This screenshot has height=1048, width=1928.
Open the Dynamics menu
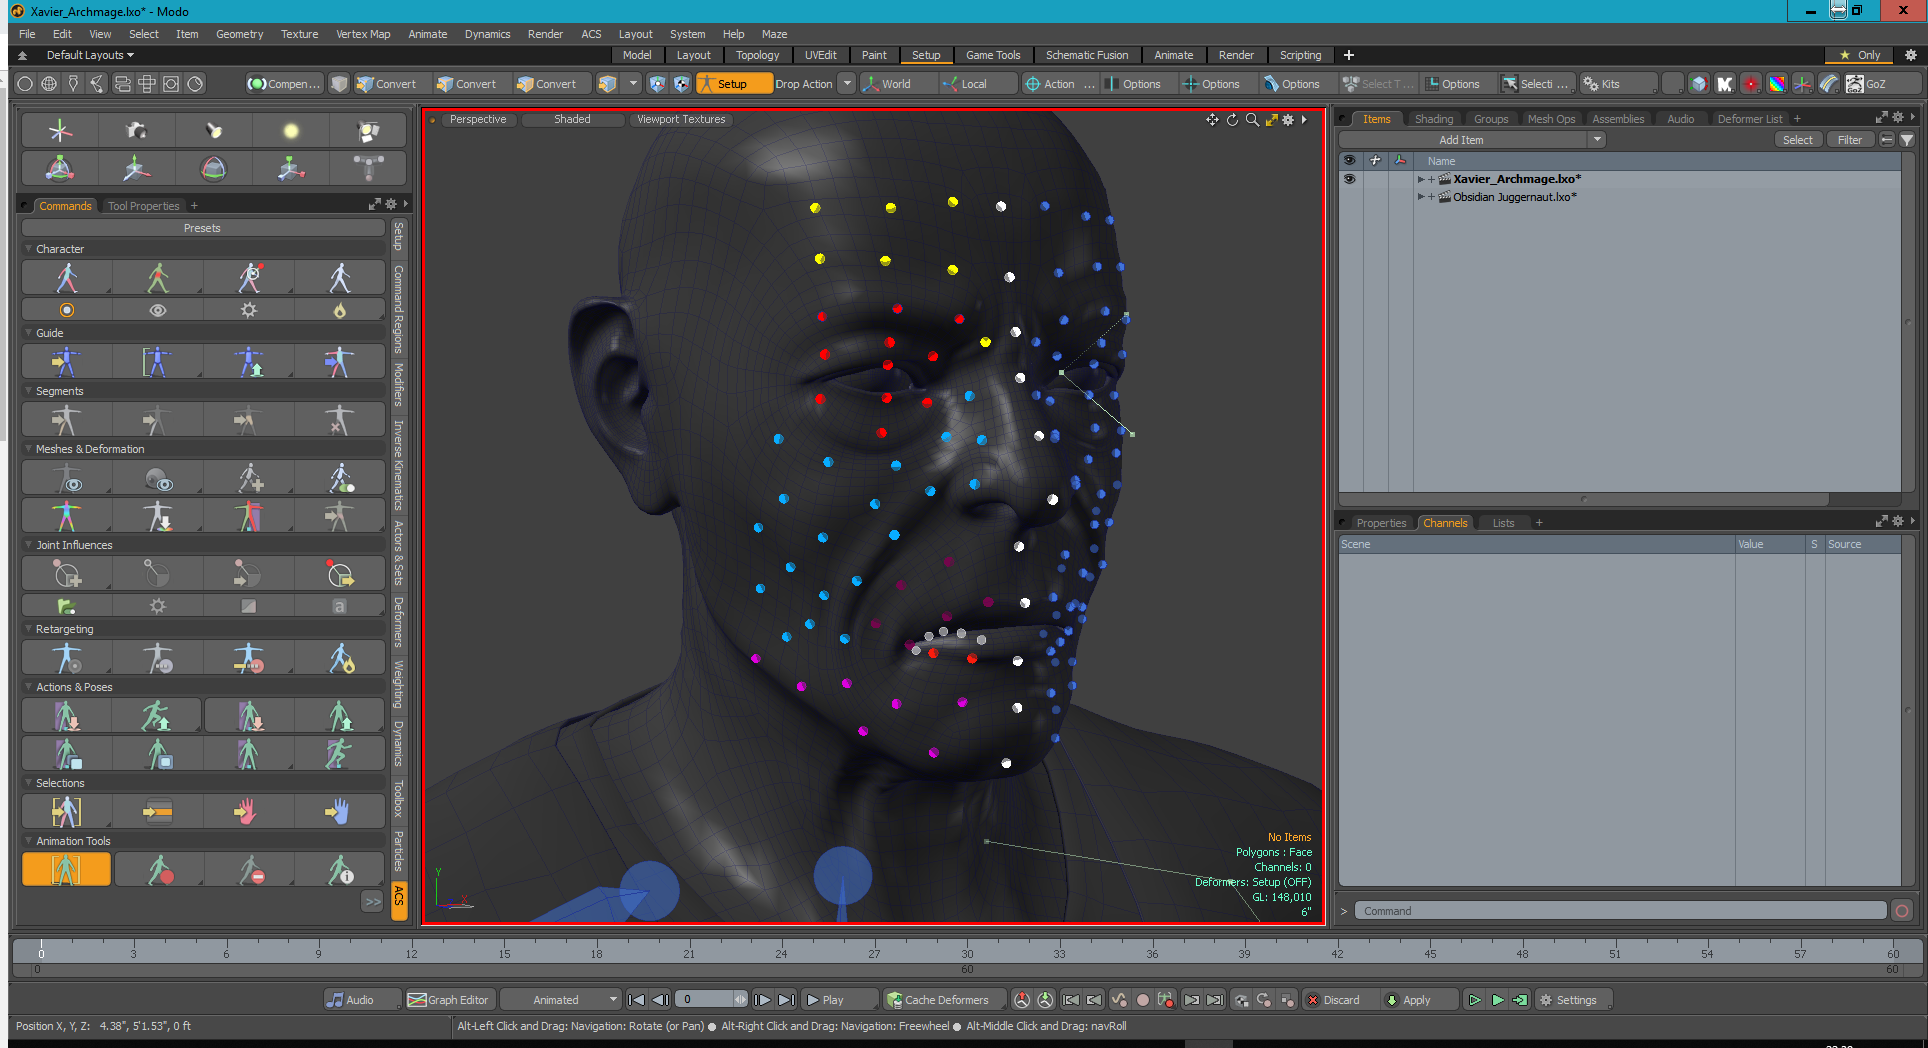(x=487, y=34)
